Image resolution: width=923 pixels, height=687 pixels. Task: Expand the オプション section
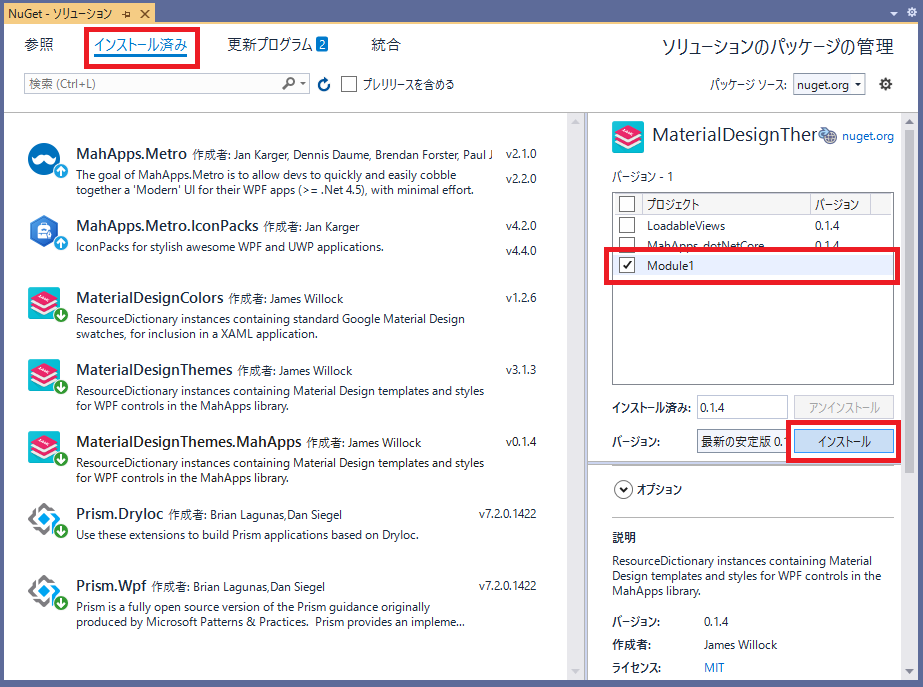(x=623, y=489)
